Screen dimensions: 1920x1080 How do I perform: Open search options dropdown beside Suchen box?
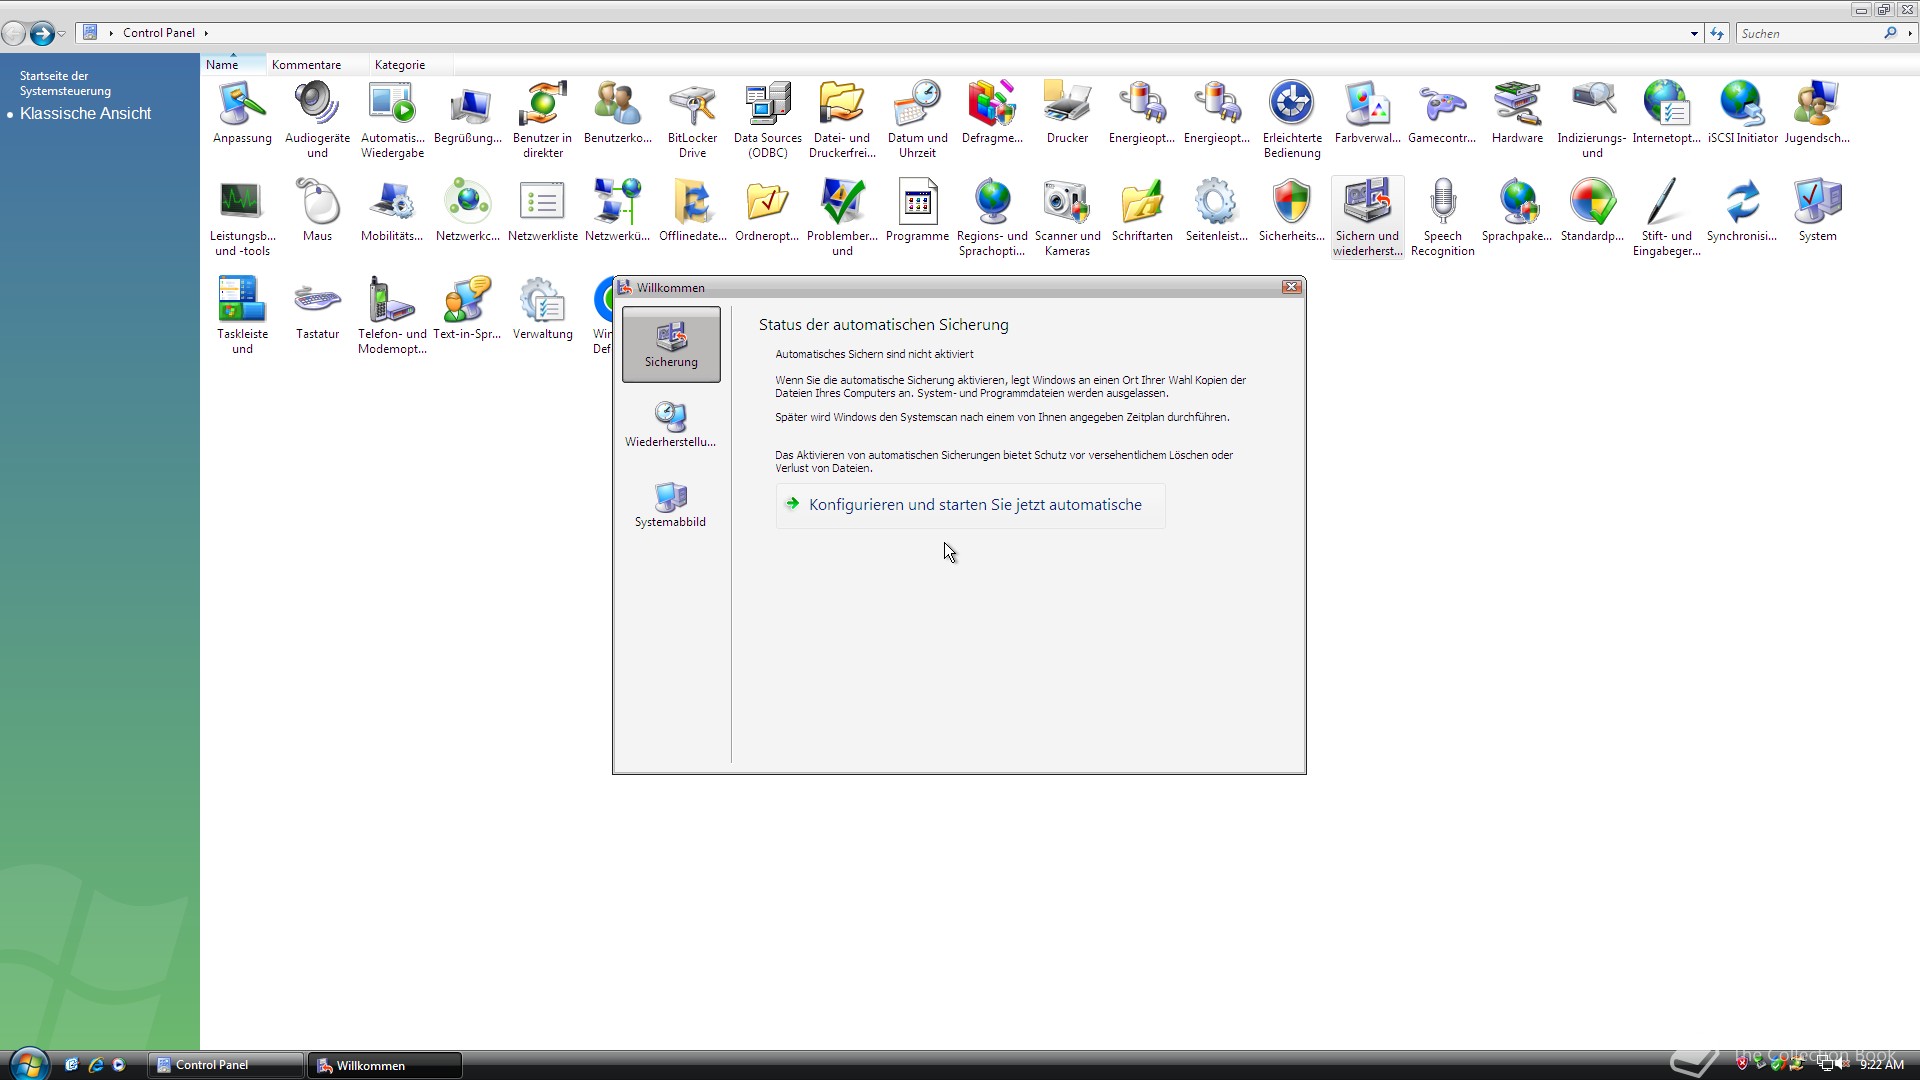tap(1909, 33)
